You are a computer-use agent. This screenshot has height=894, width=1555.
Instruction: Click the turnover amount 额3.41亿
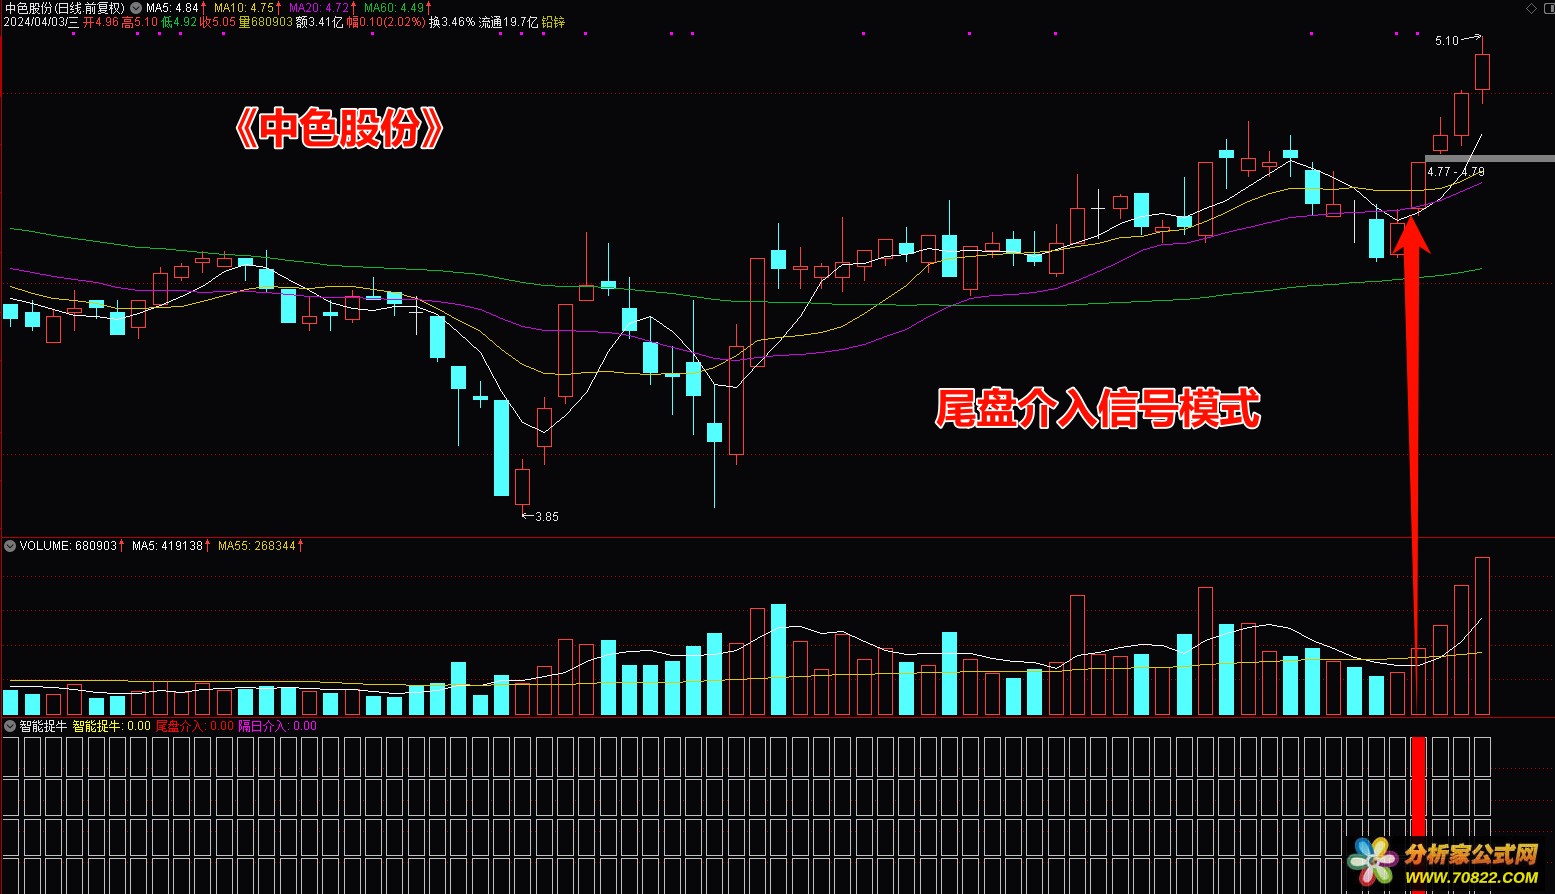click(319, 22)
